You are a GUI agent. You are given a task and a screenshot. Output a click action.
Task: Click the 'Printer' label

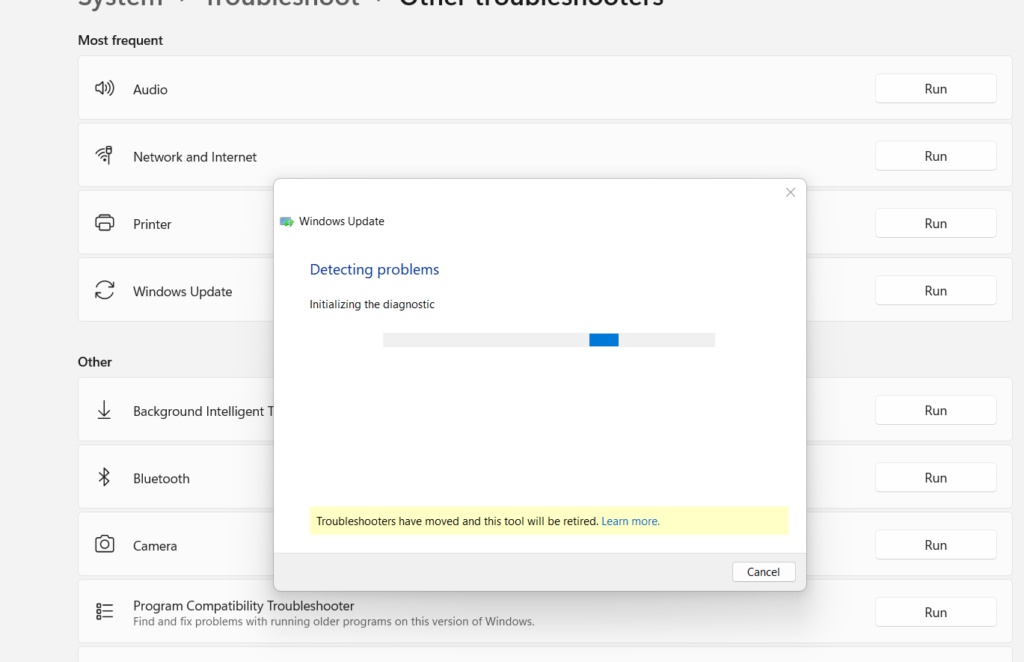(x=152, y=224)
